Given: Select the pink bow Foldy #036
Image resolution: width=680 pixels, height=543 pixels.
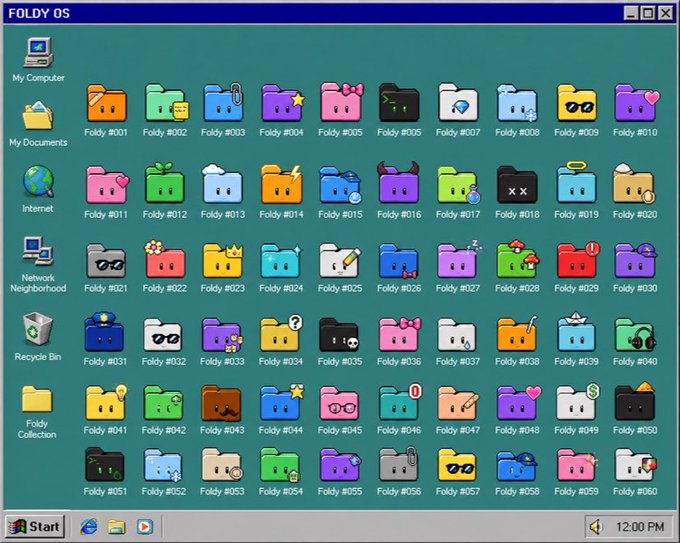Looking at the screenshot, I should pos(399,334).
